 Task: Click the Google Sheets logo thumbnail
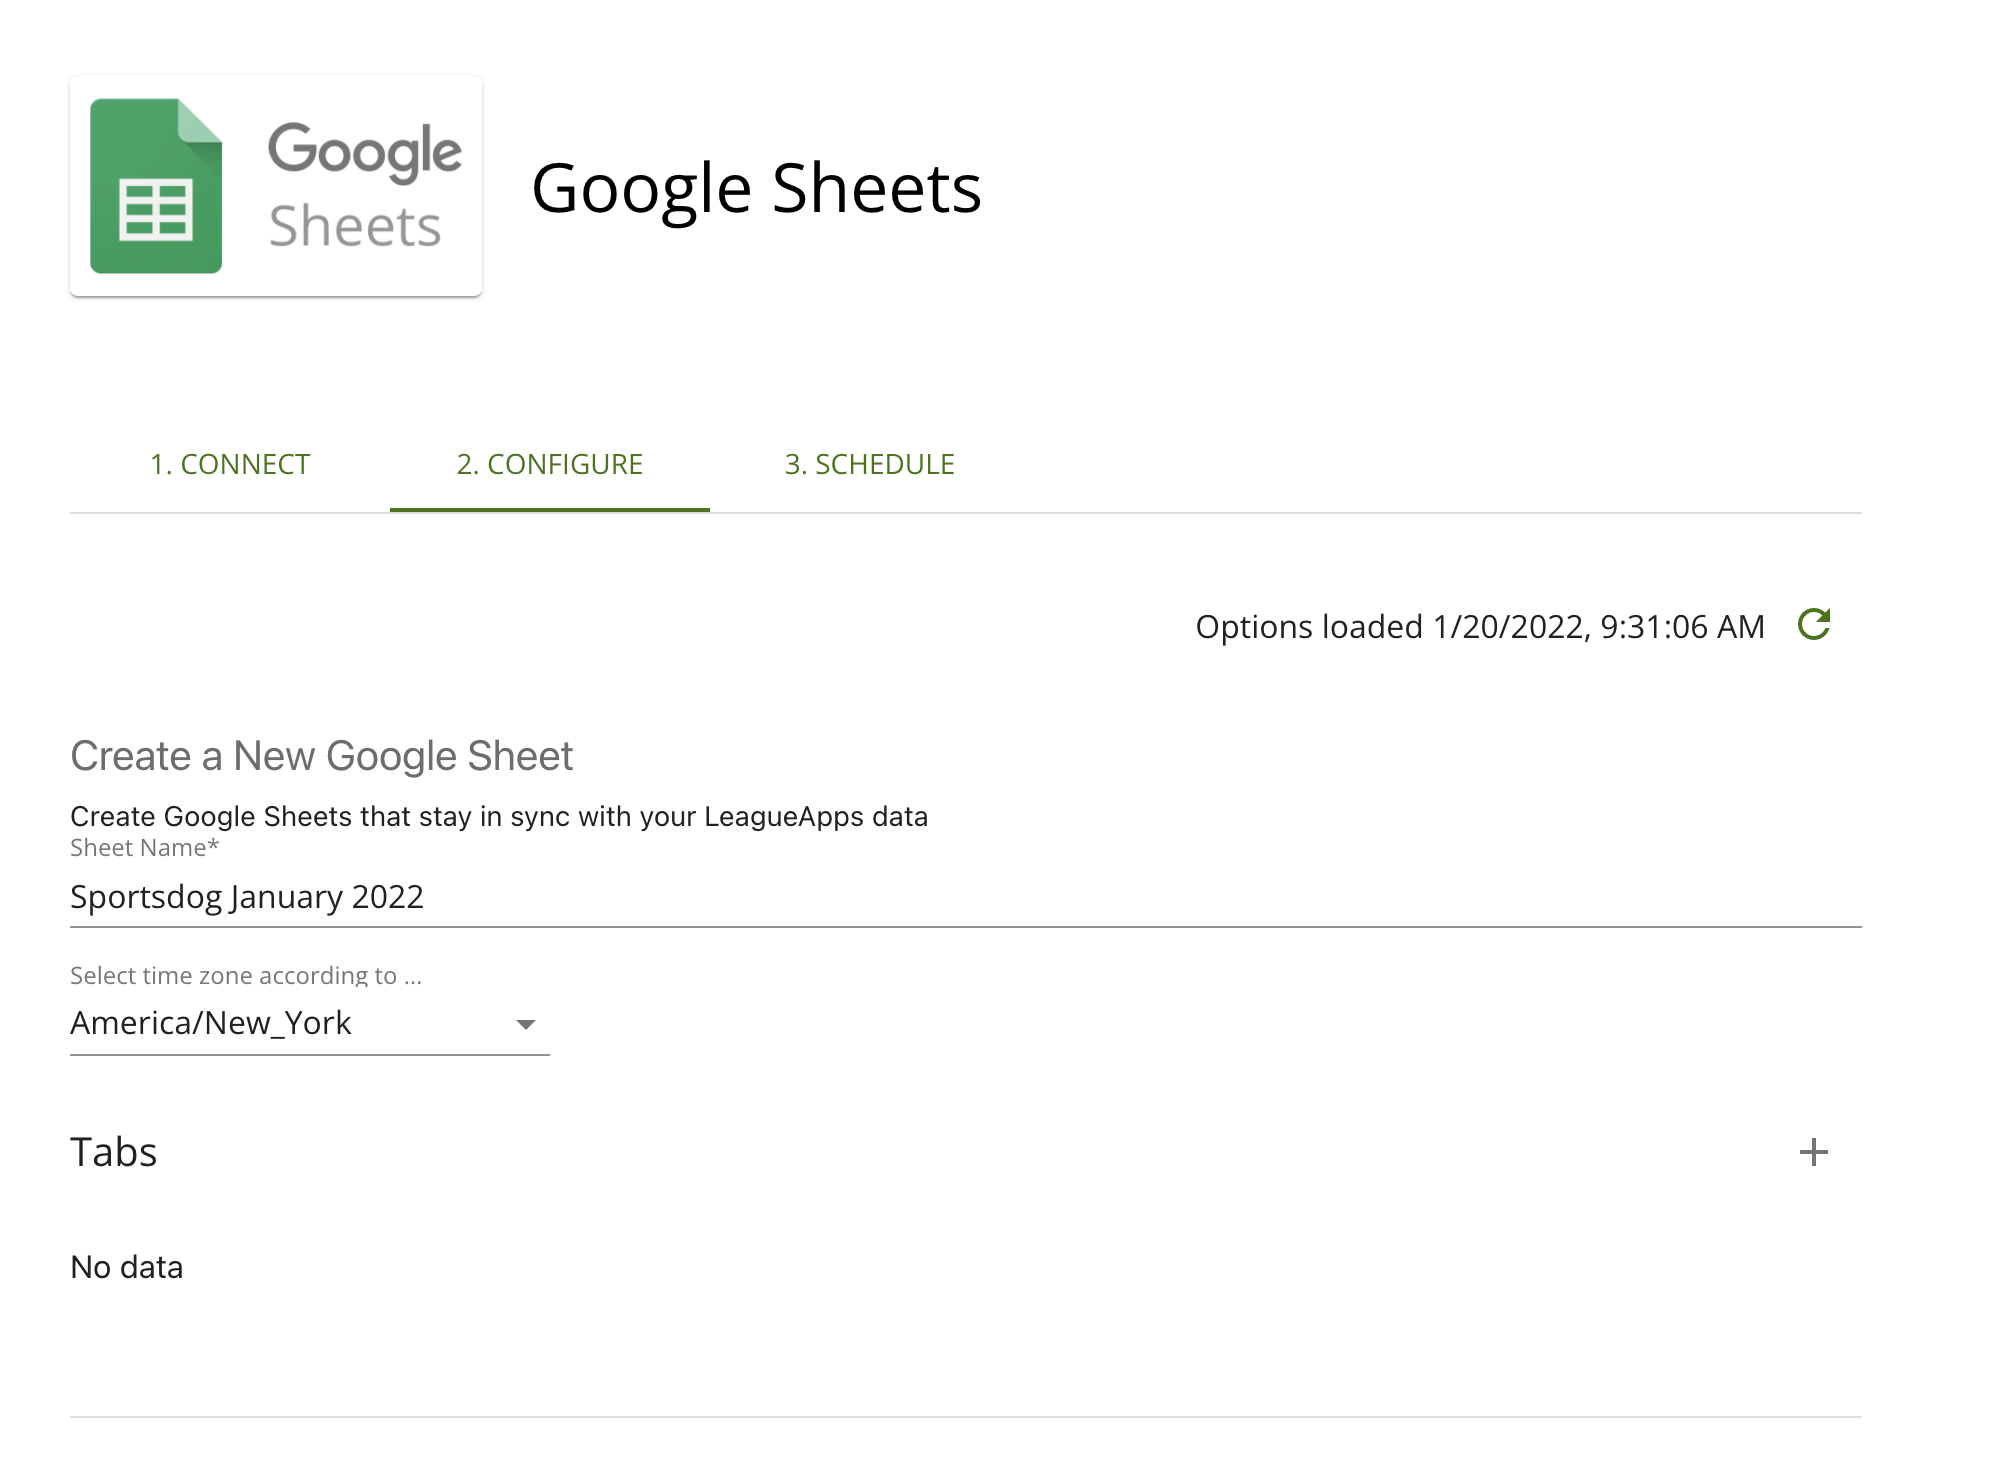coord(276,186)
